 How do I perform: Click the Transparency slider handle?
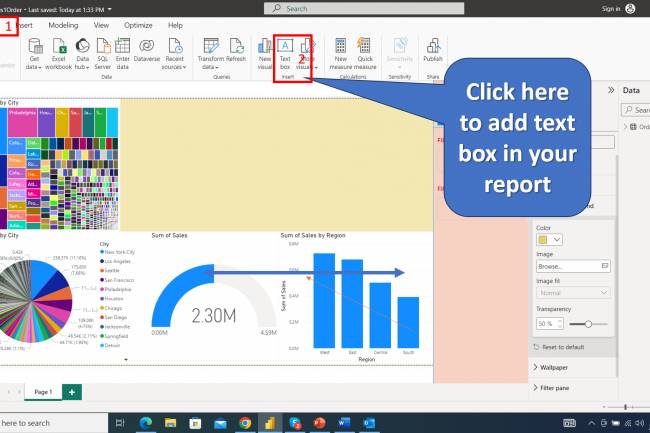pos(588,324)
